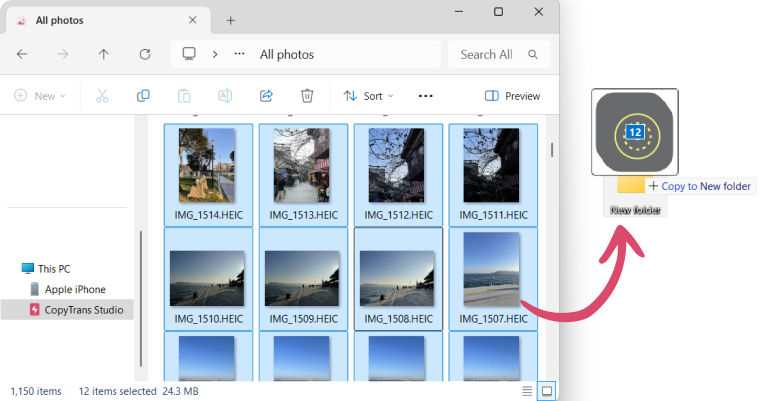Select the All photos tab
Image resolution: width=760 pixels, height=401 pixels.
(108, 20)
